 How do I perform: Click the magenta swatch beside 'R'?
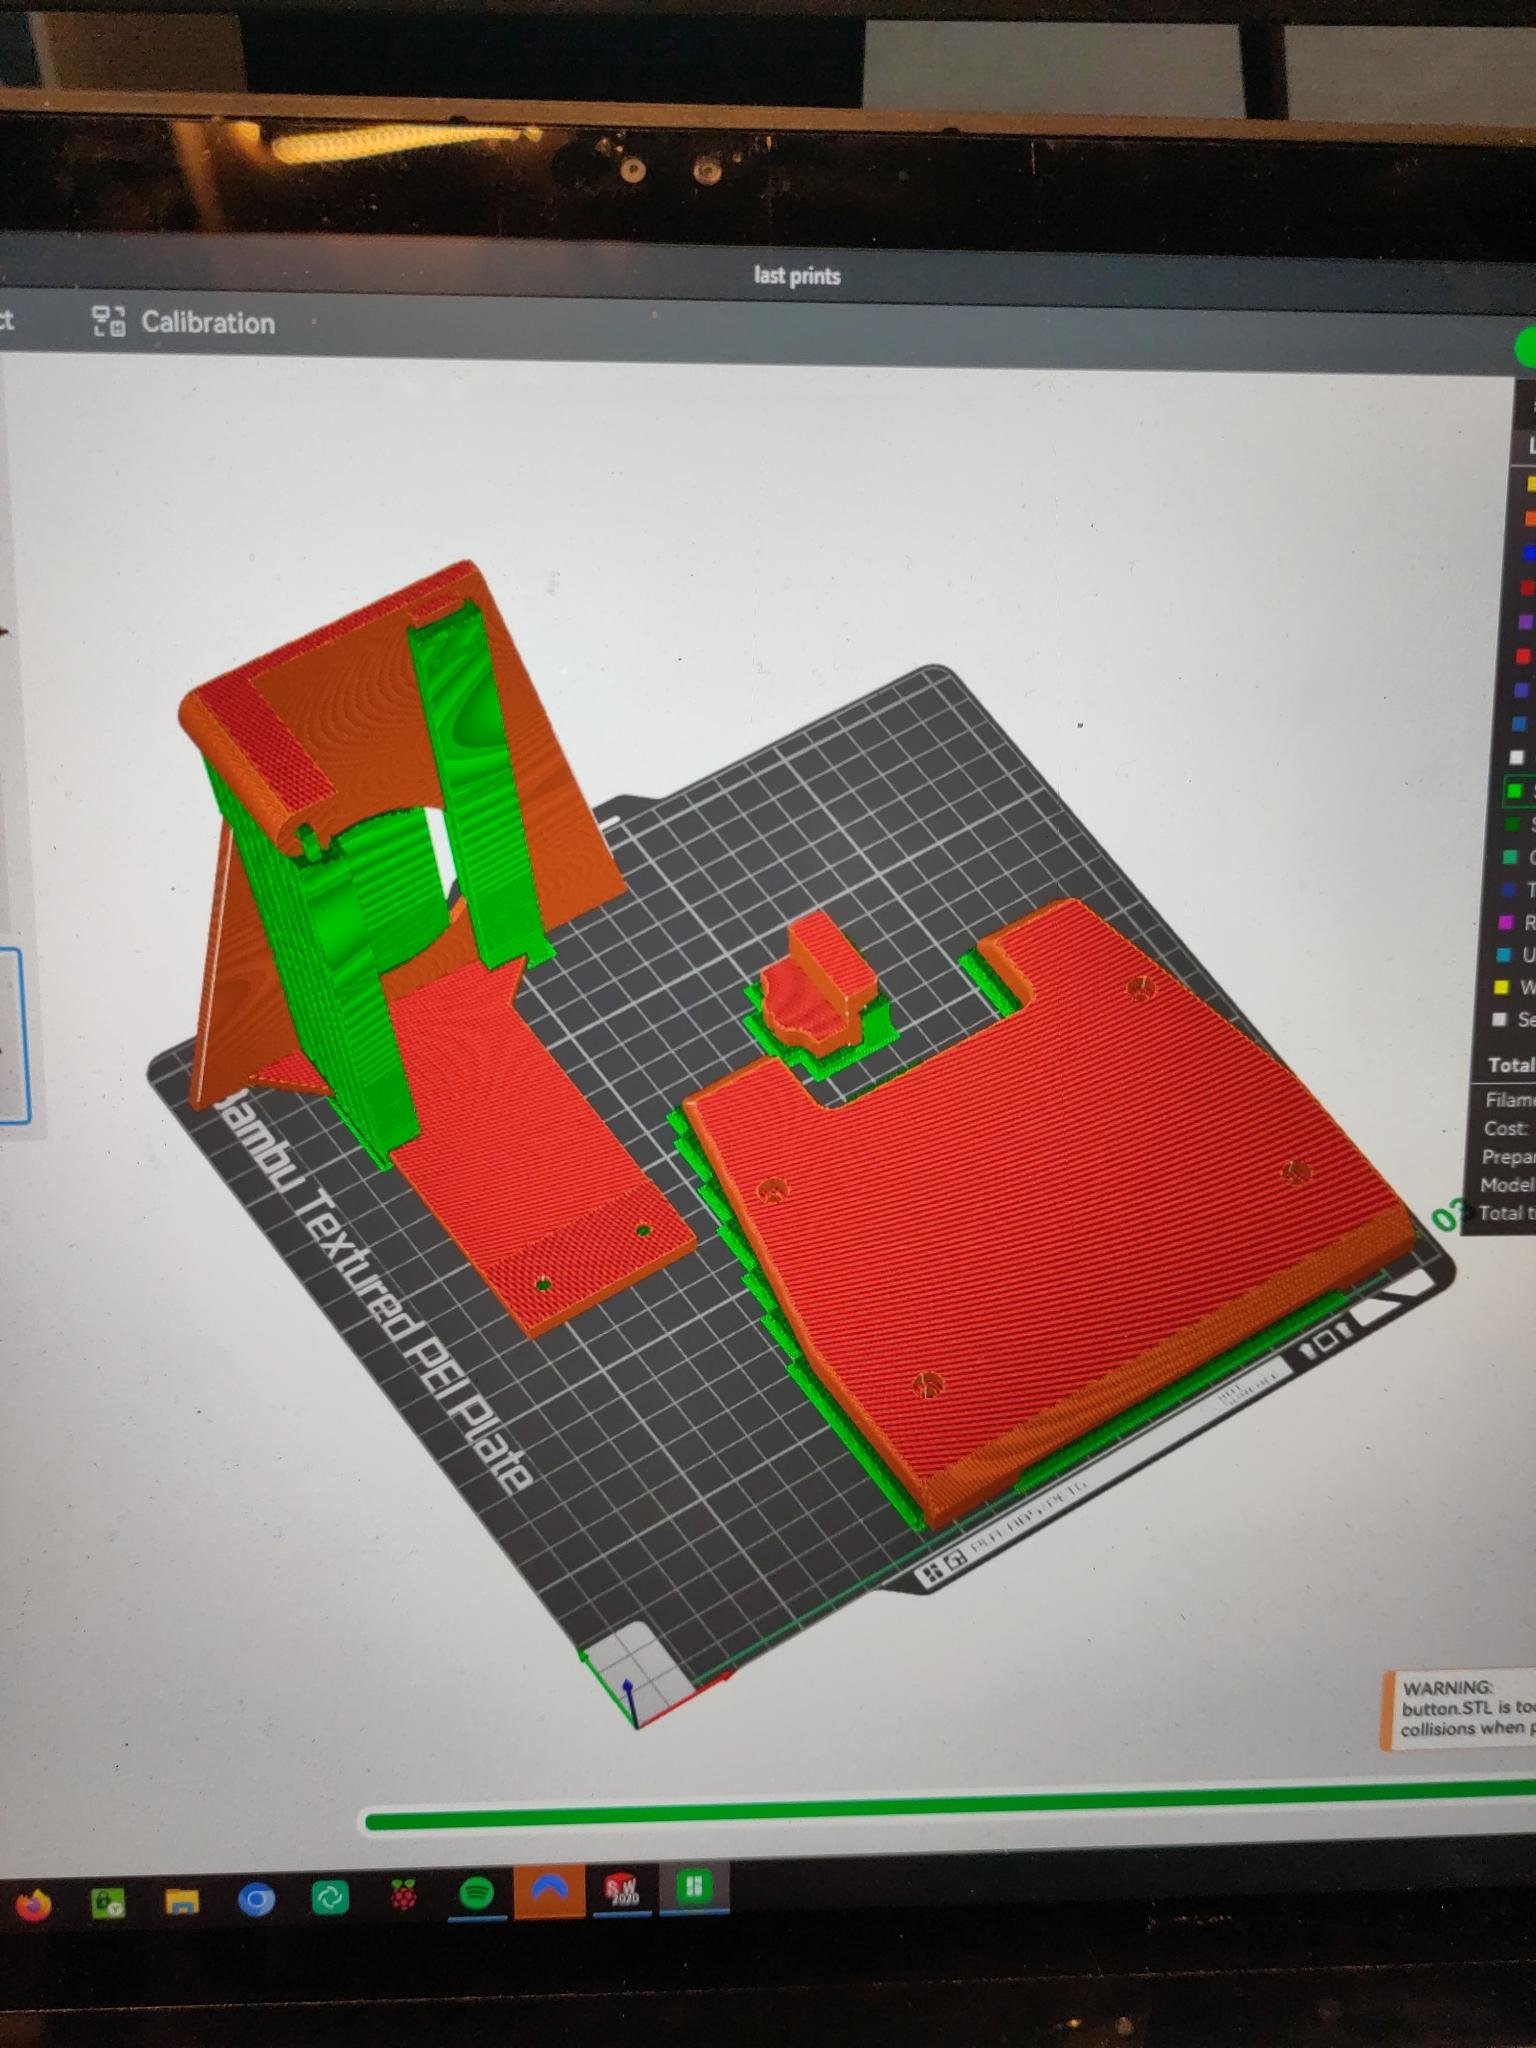(x=1505, y=922)
